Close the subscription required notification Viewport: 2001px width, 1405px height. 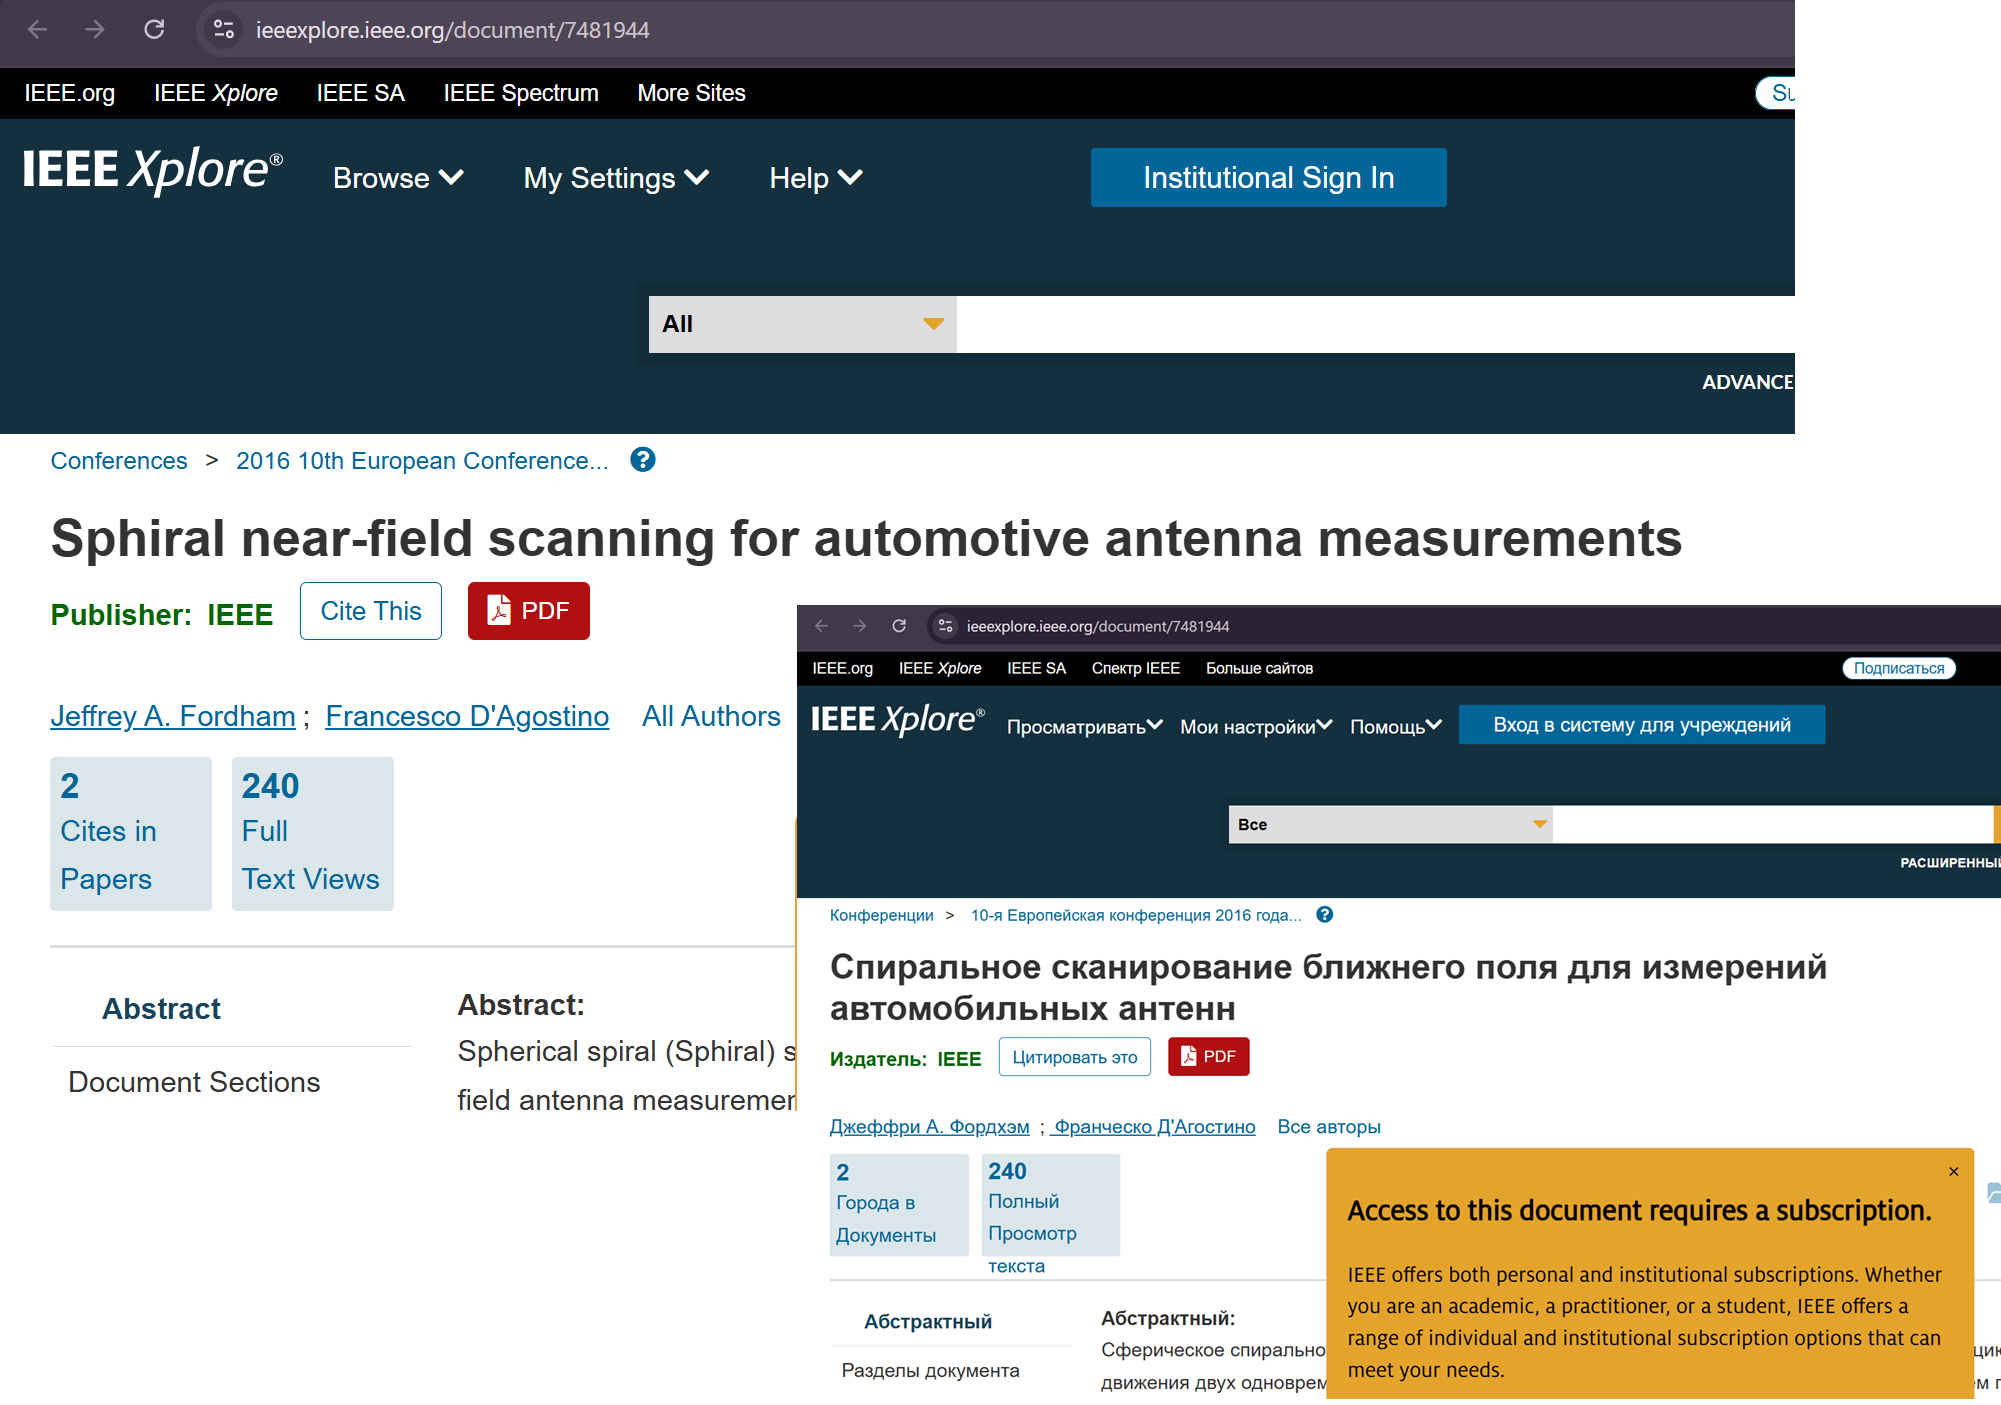point(1954,1172)
